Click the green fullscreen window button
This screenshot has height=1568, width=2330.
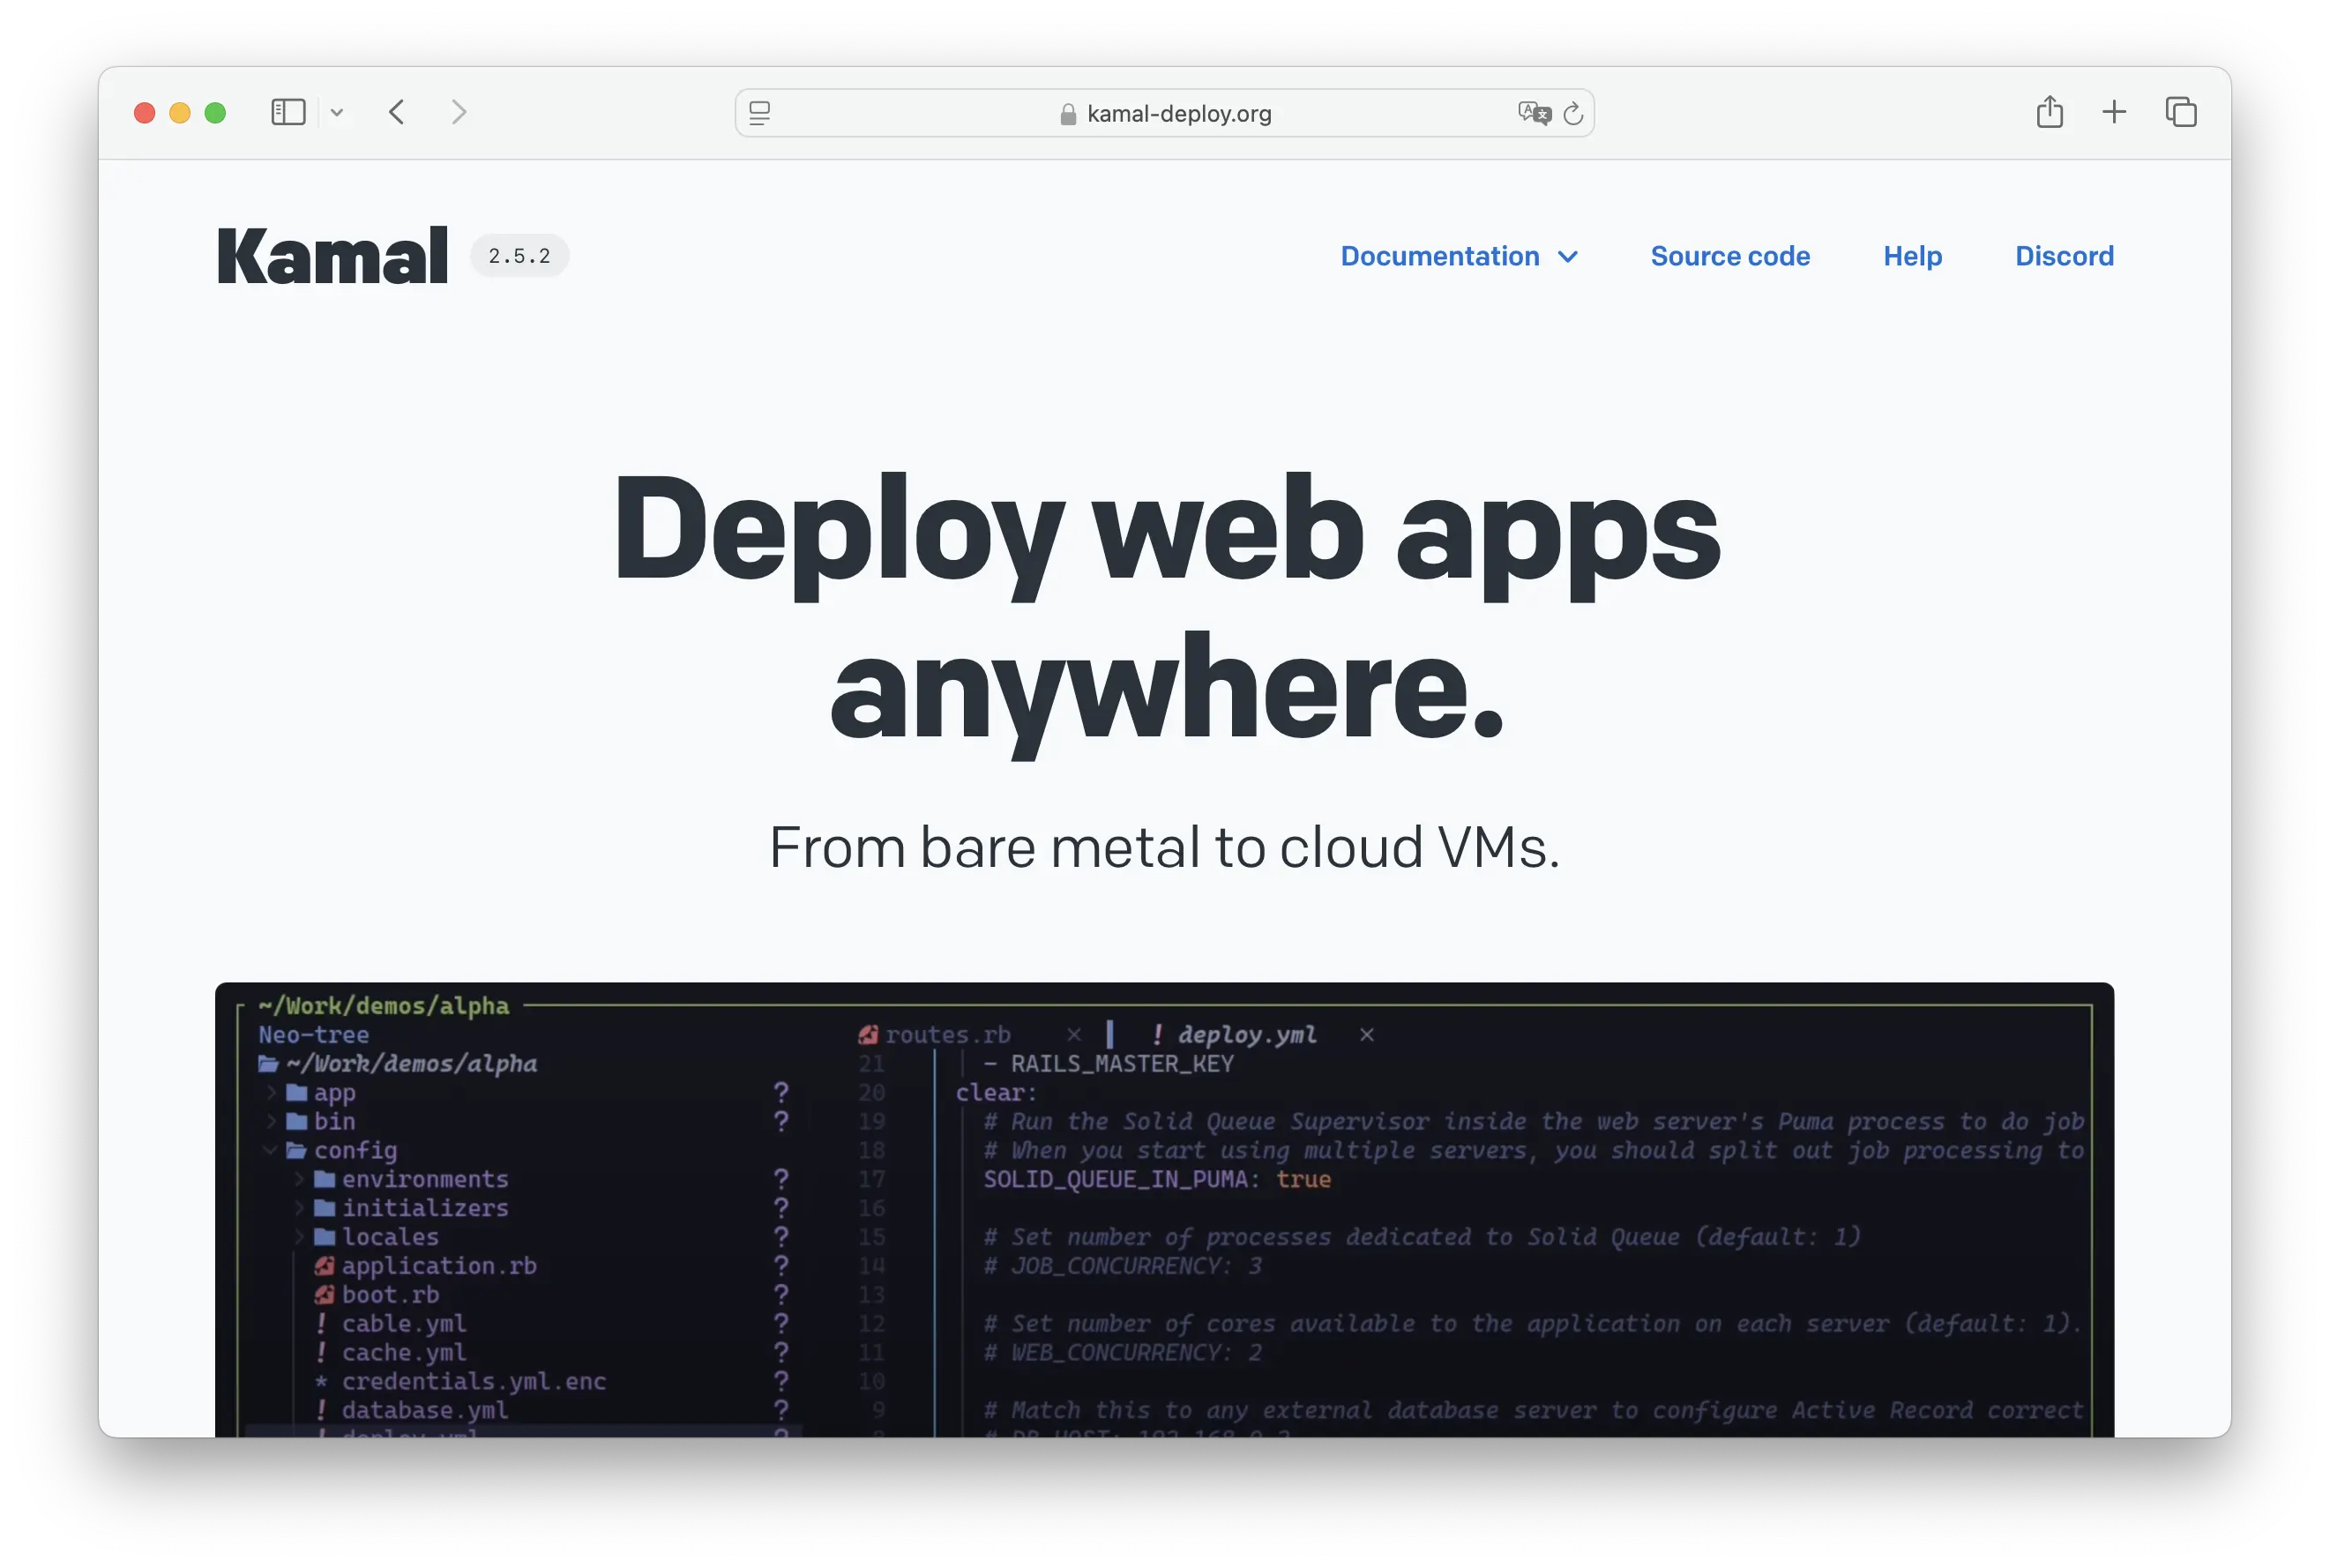pyautogui.click(x=215, y=113)
